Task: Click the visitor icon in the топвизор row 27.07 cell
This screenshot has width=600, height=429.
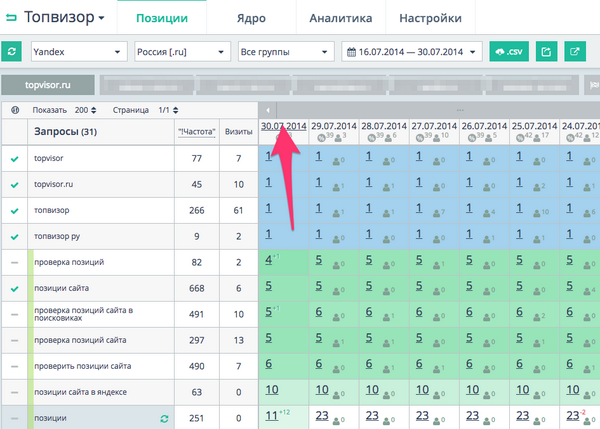Action: coord(436,213)
